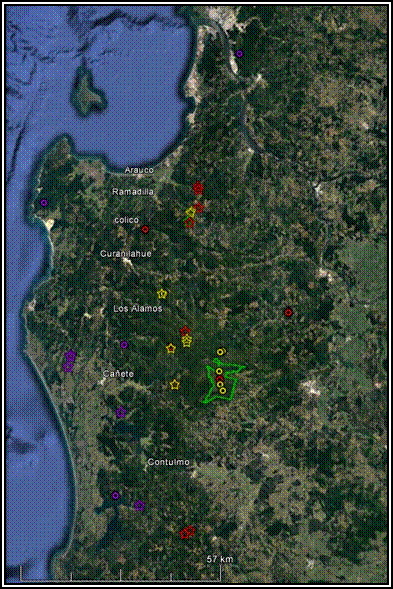The image size is (393, 589).
Task: Click the Los Alamos label
Action: coord(138,308)
